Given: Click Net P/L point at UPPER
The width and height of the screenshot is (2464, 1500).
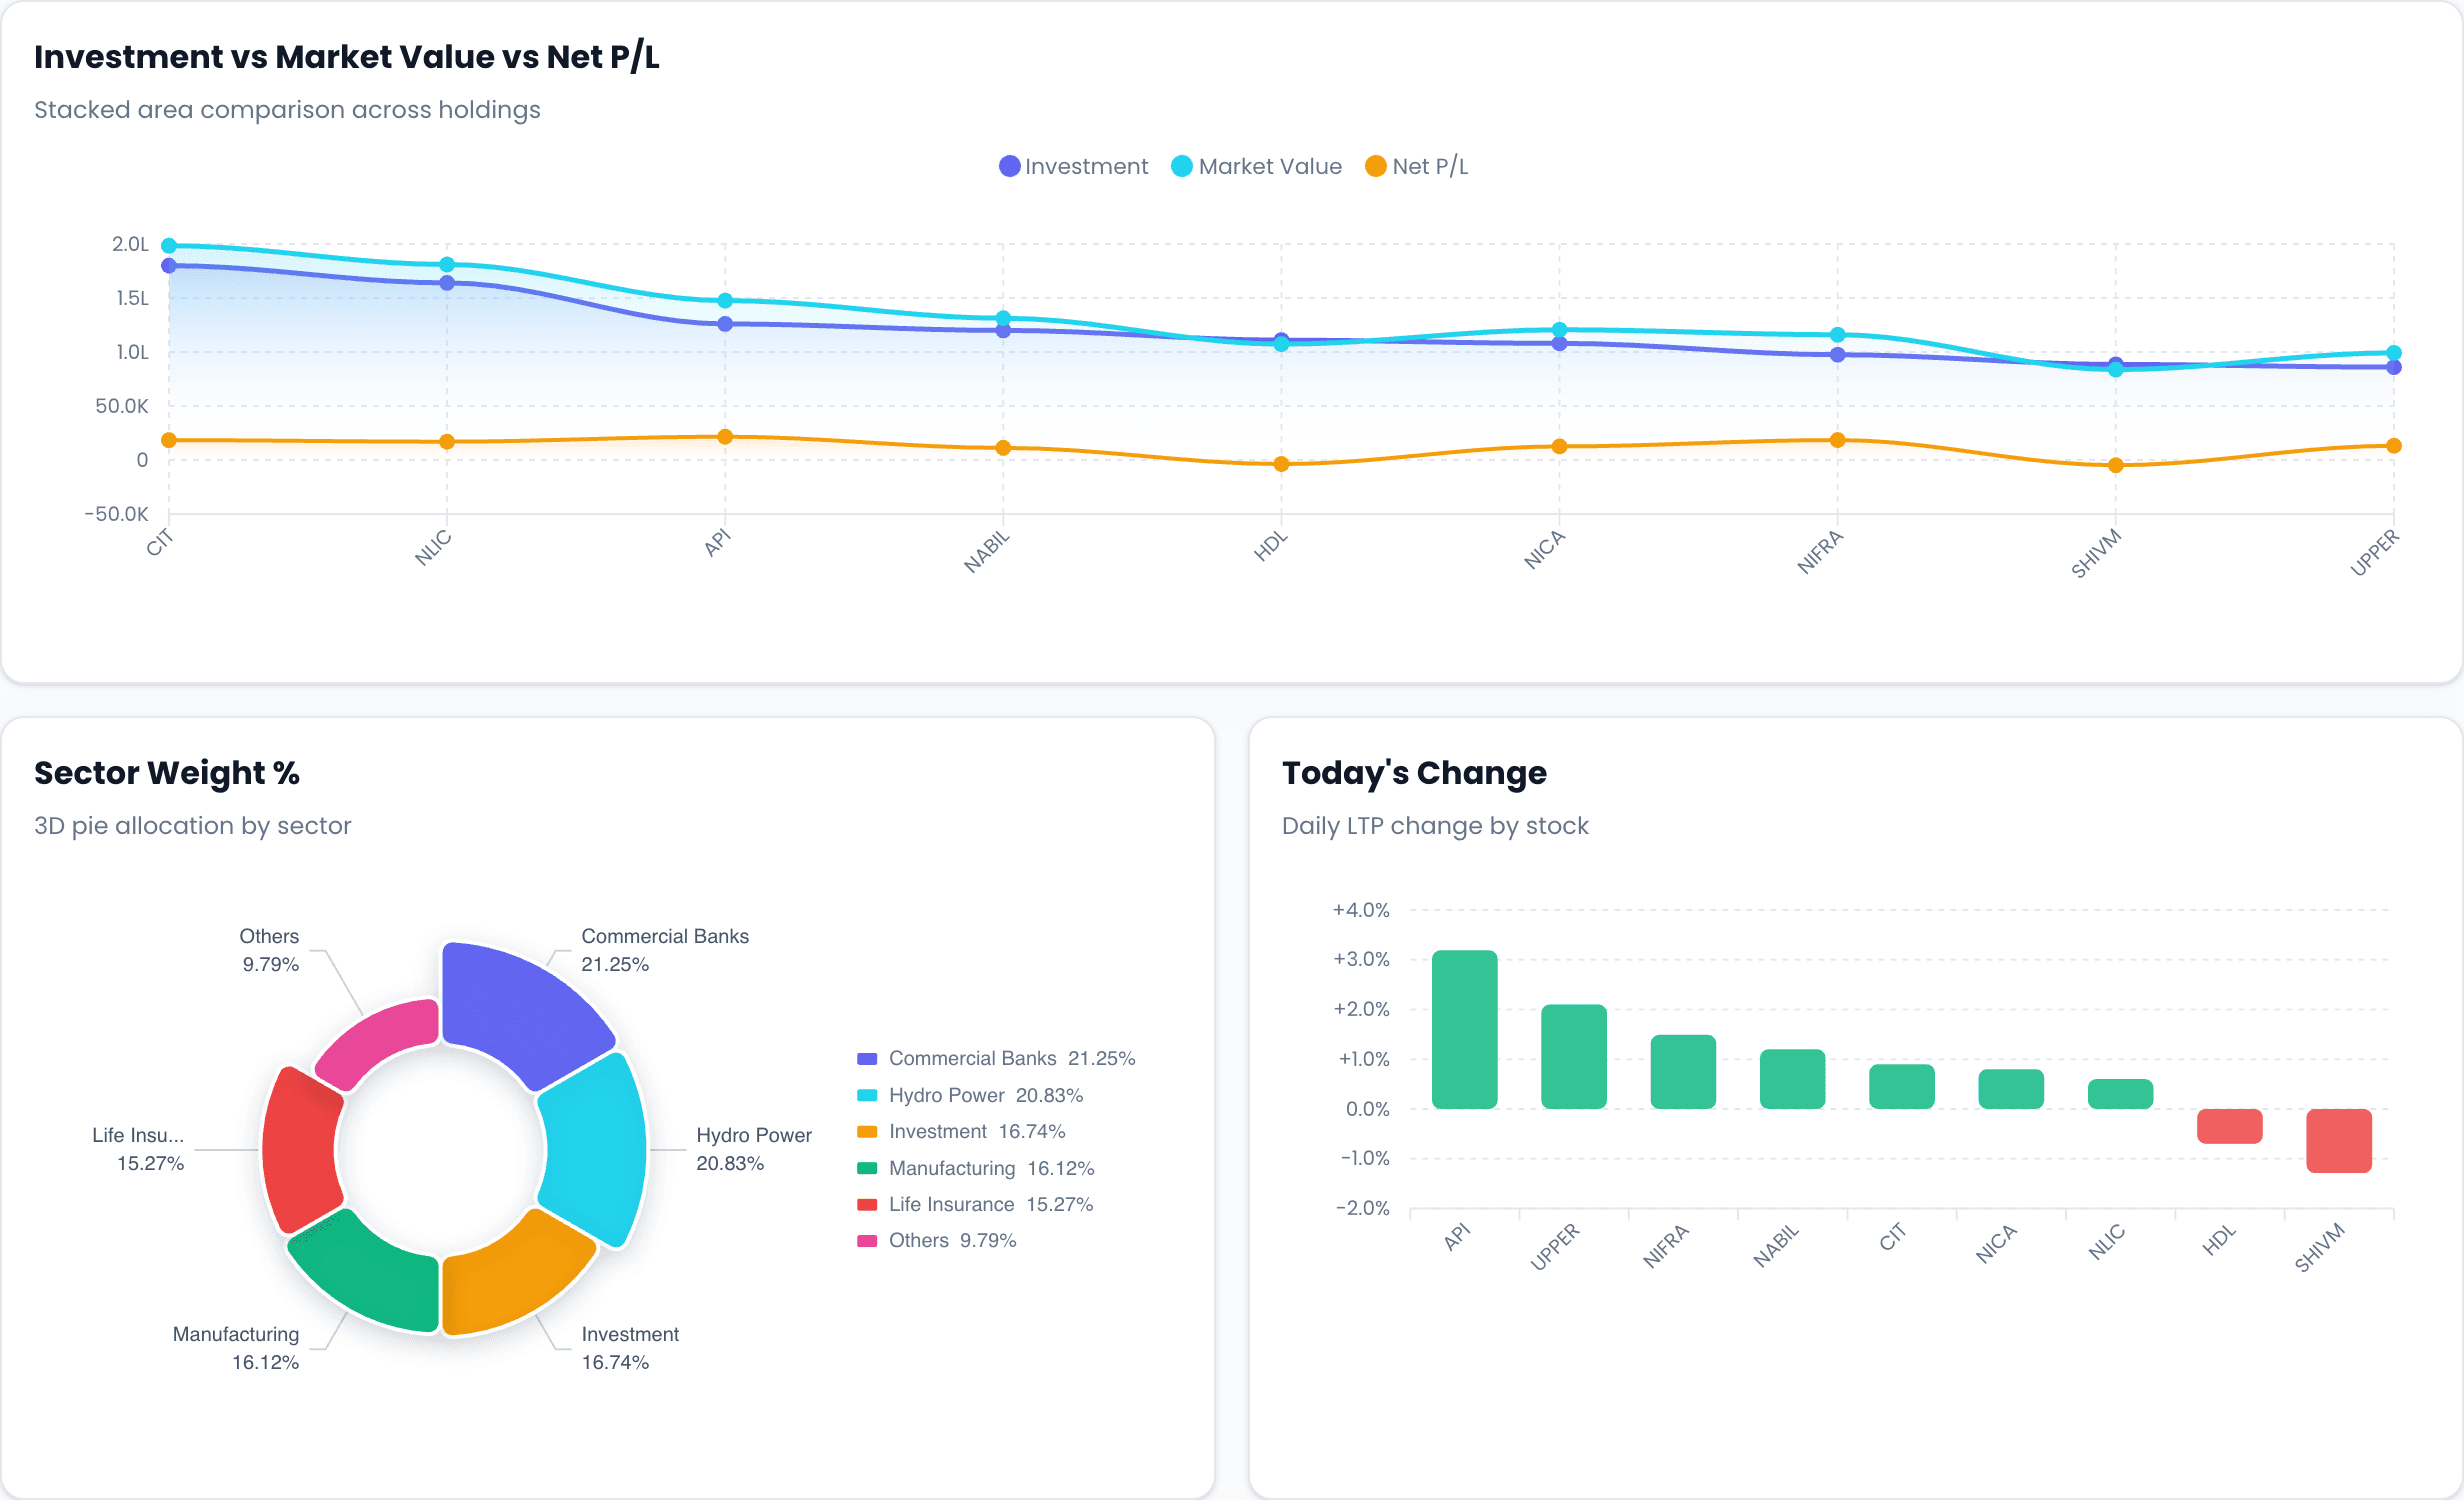Looking at the screenshot, I should [x=2393, y=446].
